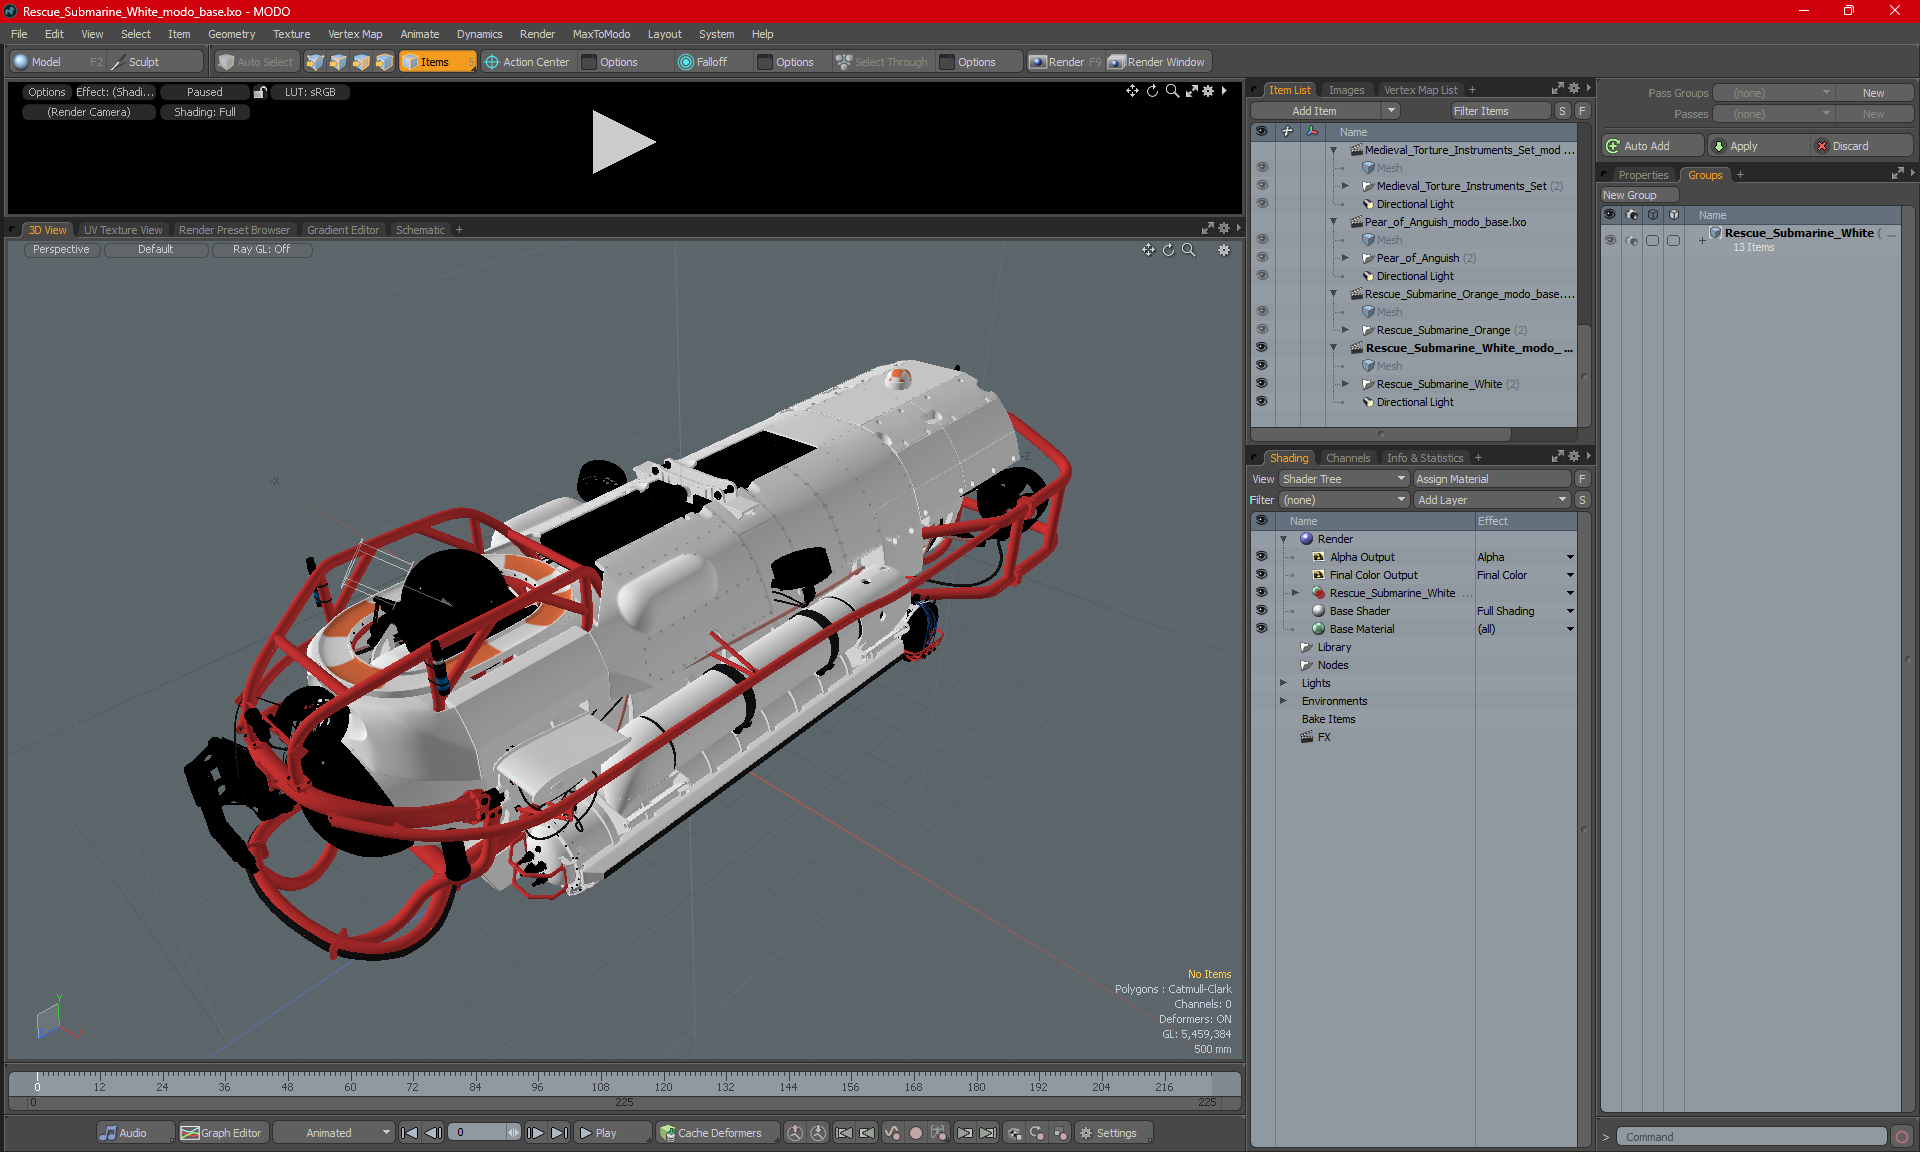This screenshot has height=1152, width=1920.
Task: Open Action Center menu
Action: 527,62
